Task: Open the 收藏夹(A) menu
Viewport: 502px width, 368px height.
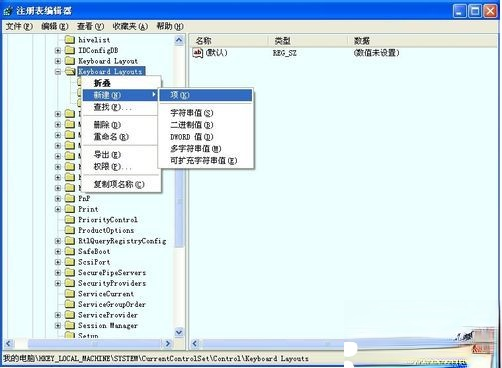Action: tap(130, 26)
